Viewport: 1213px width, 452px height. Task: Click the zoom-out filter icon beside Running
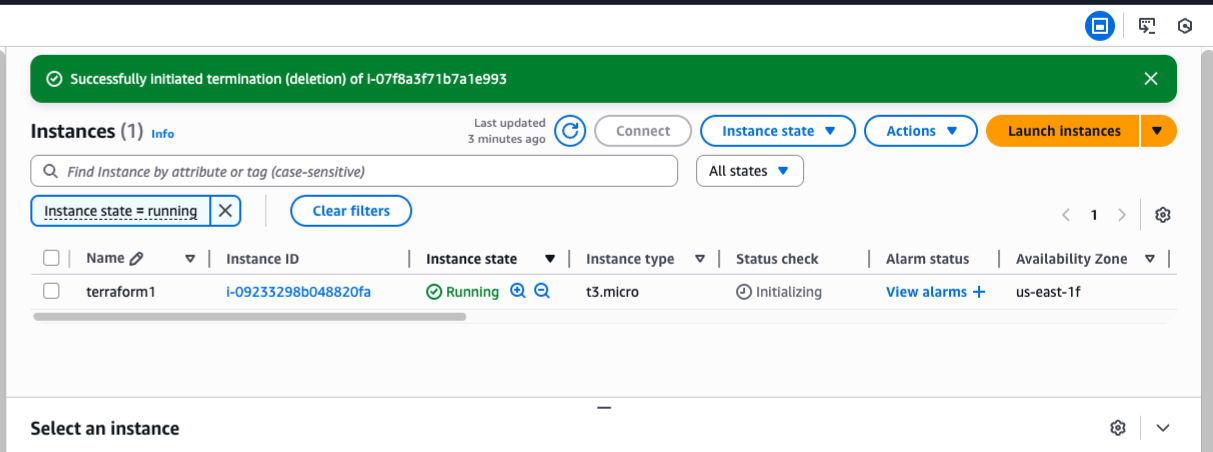(542, 292)
